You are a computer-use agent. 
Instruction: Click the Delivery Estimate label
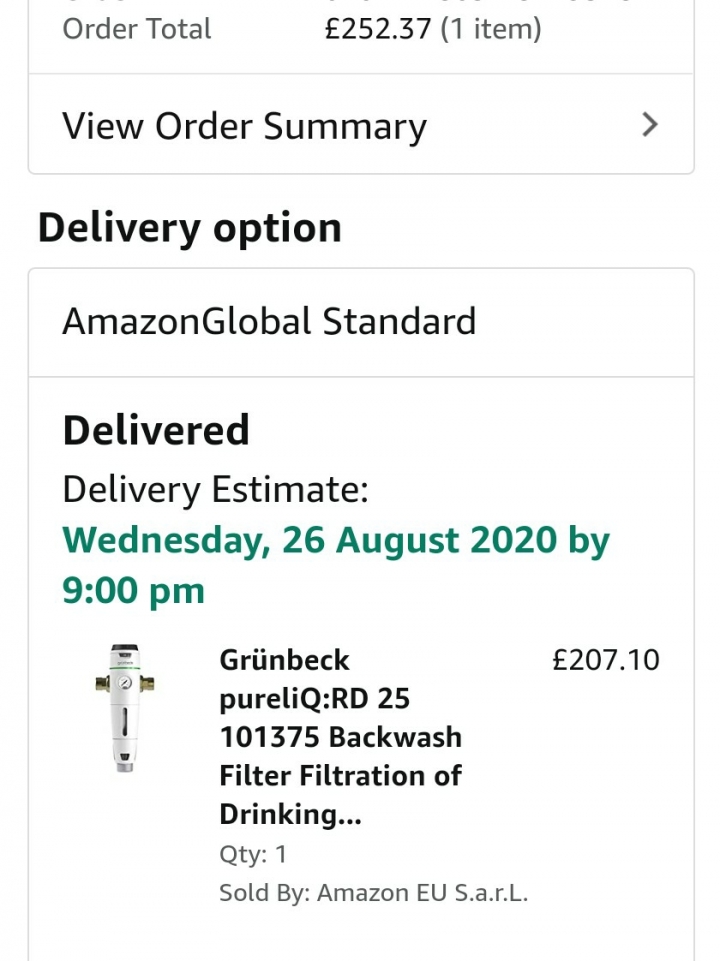pos(216,490)
